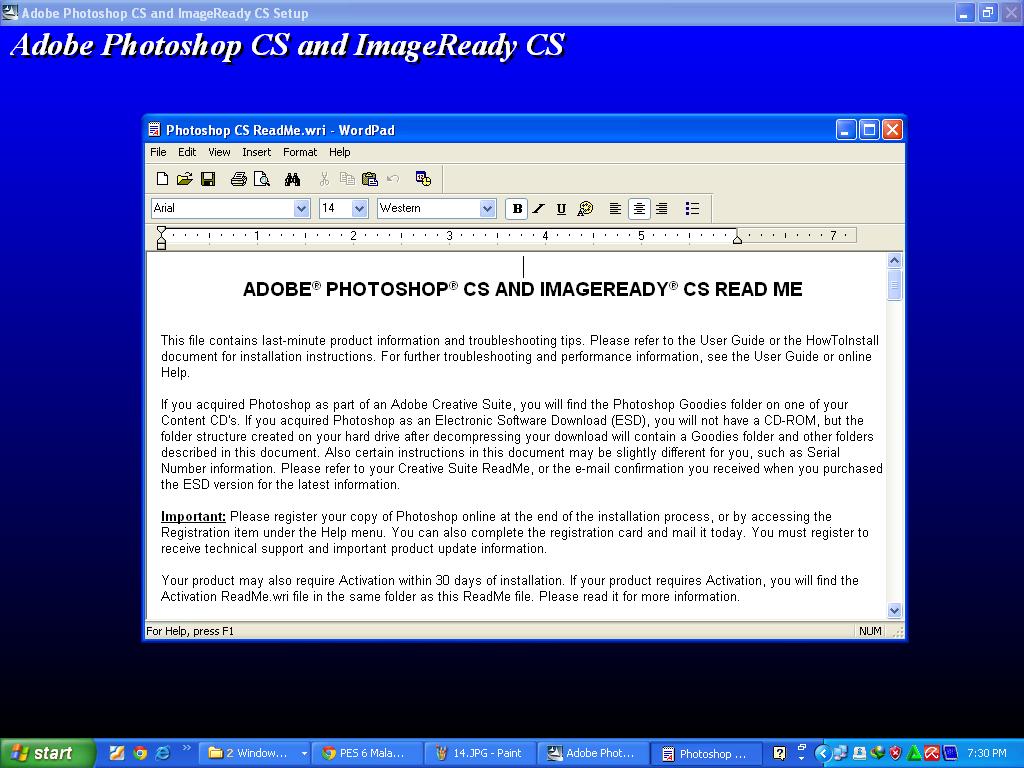This screenshot has width=1024, height=768.
Task: Toggle Bold formatting button
Action: click(x=517, y=208)
